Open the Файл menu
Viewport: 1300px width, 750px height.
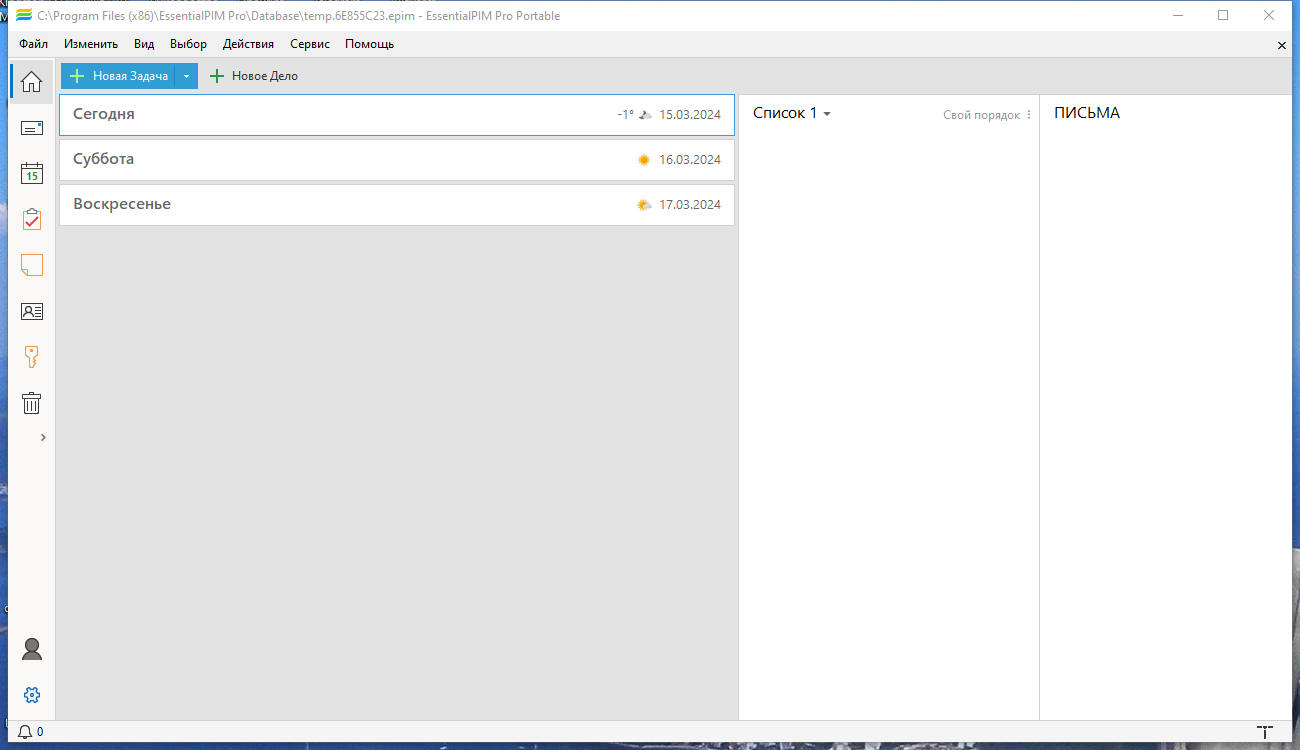(33, 44)
